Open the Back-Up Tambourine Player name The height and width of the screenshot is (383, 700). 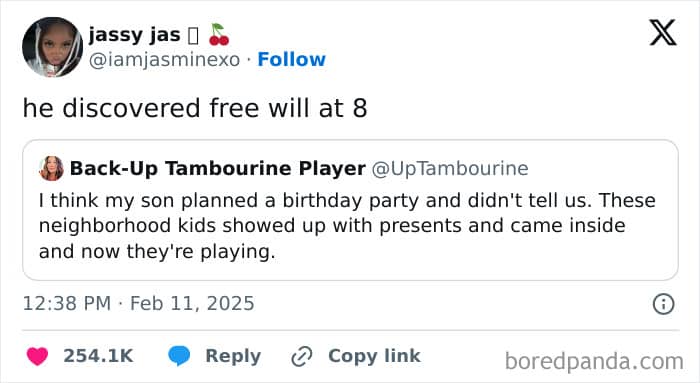tap(218, 169)
